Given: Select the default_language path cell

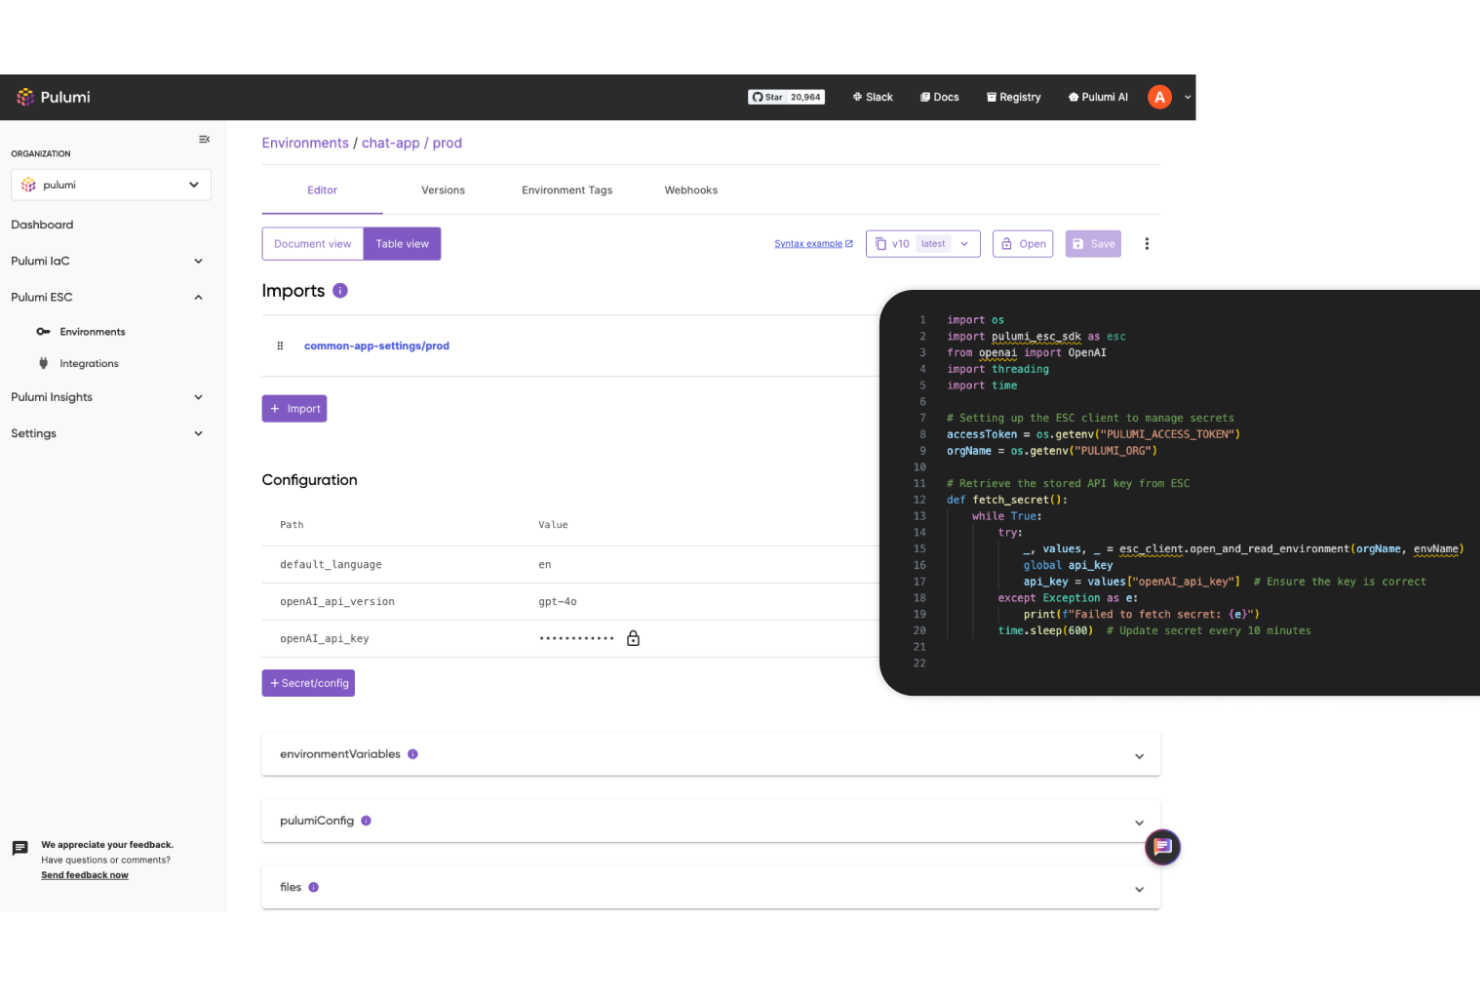Looking at the screenshot, I should (331, 565).
